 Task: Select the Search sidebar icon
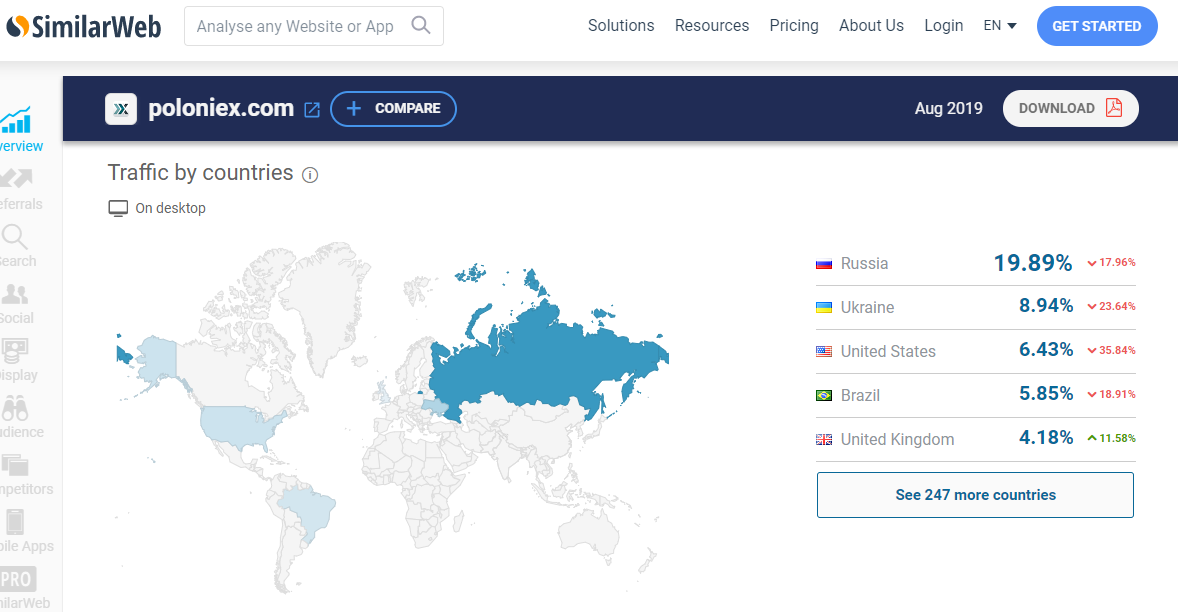click(x=14, y=237)
